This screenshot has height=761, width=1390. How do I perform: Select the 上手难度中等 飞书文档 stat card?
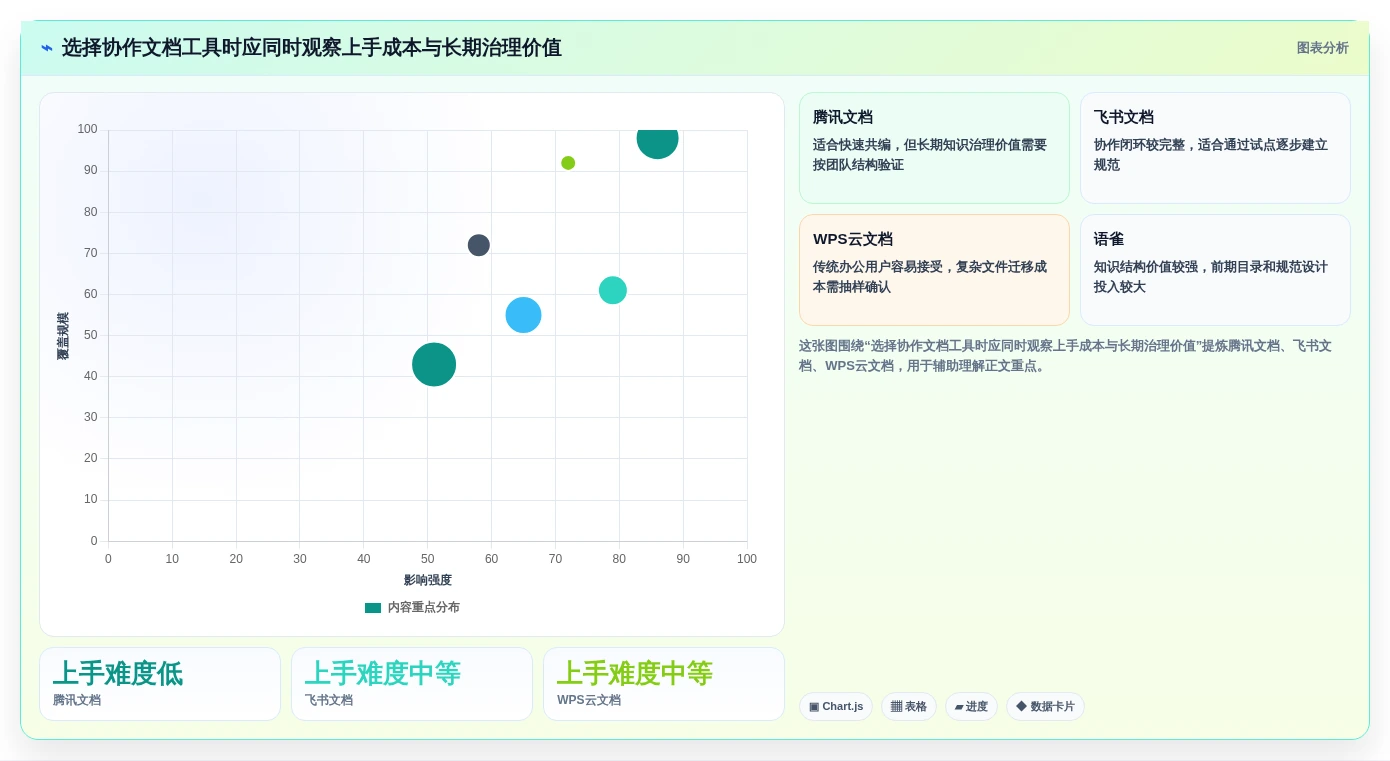pyautogui.click(x=412, y=684)
